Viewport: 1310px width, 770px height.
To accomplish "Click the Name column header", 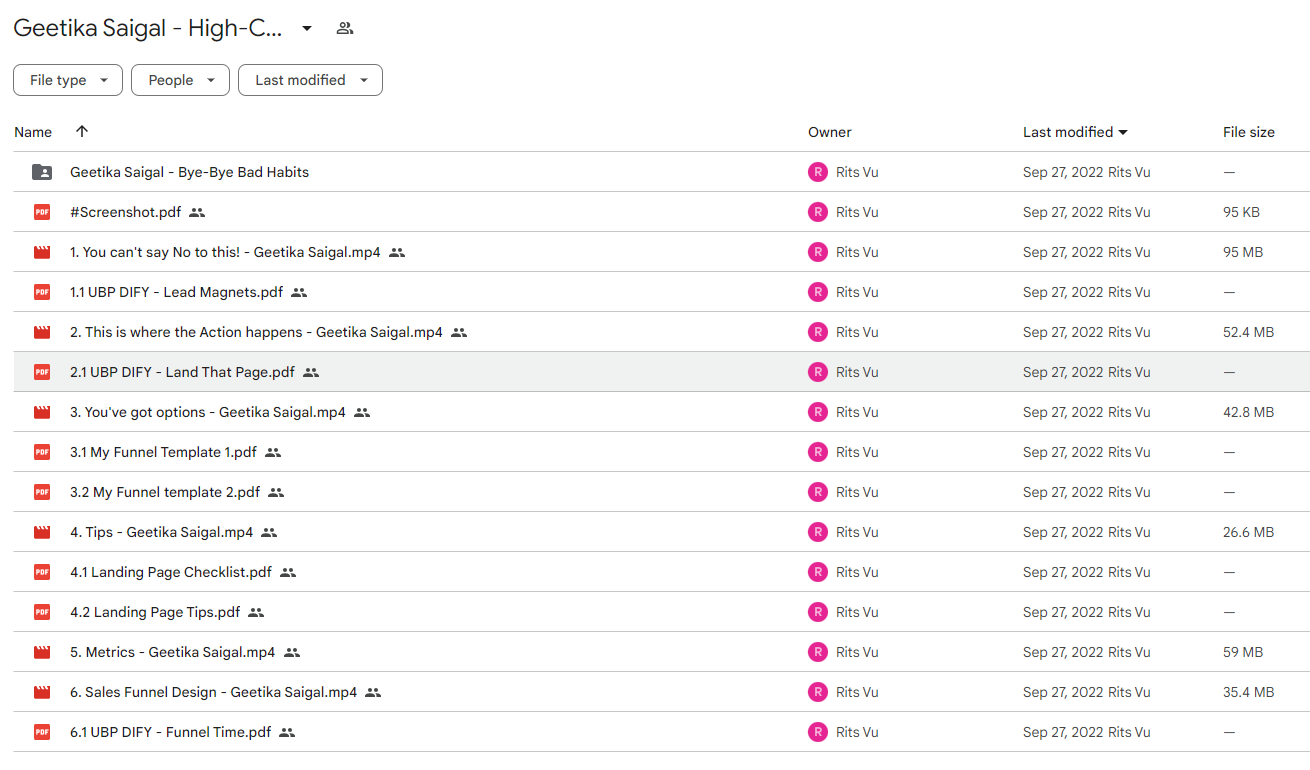I will point(33,132).
